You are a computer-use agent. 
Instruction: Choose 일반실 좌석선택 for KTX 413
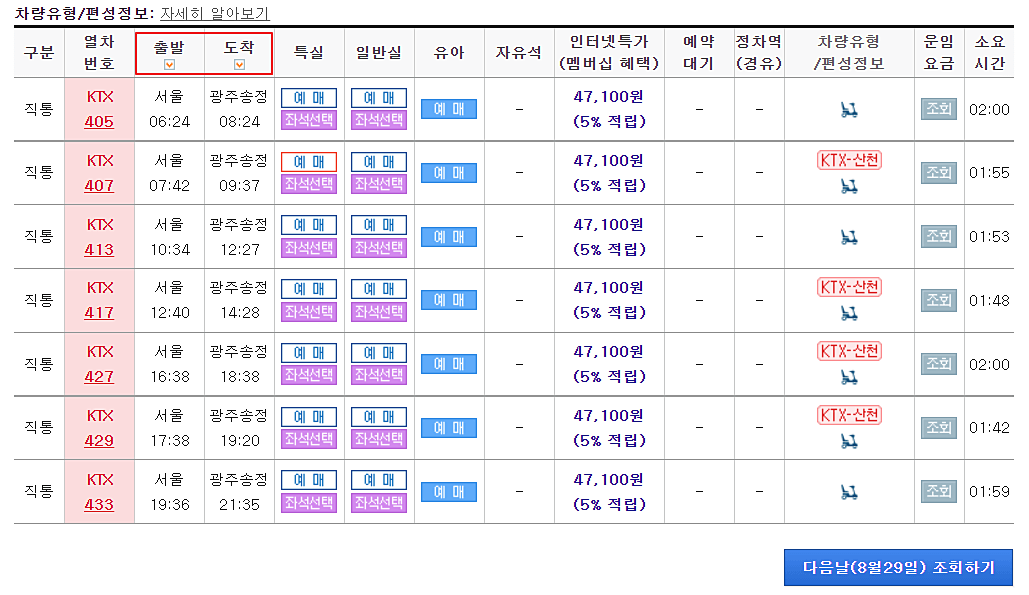(379, 248)
